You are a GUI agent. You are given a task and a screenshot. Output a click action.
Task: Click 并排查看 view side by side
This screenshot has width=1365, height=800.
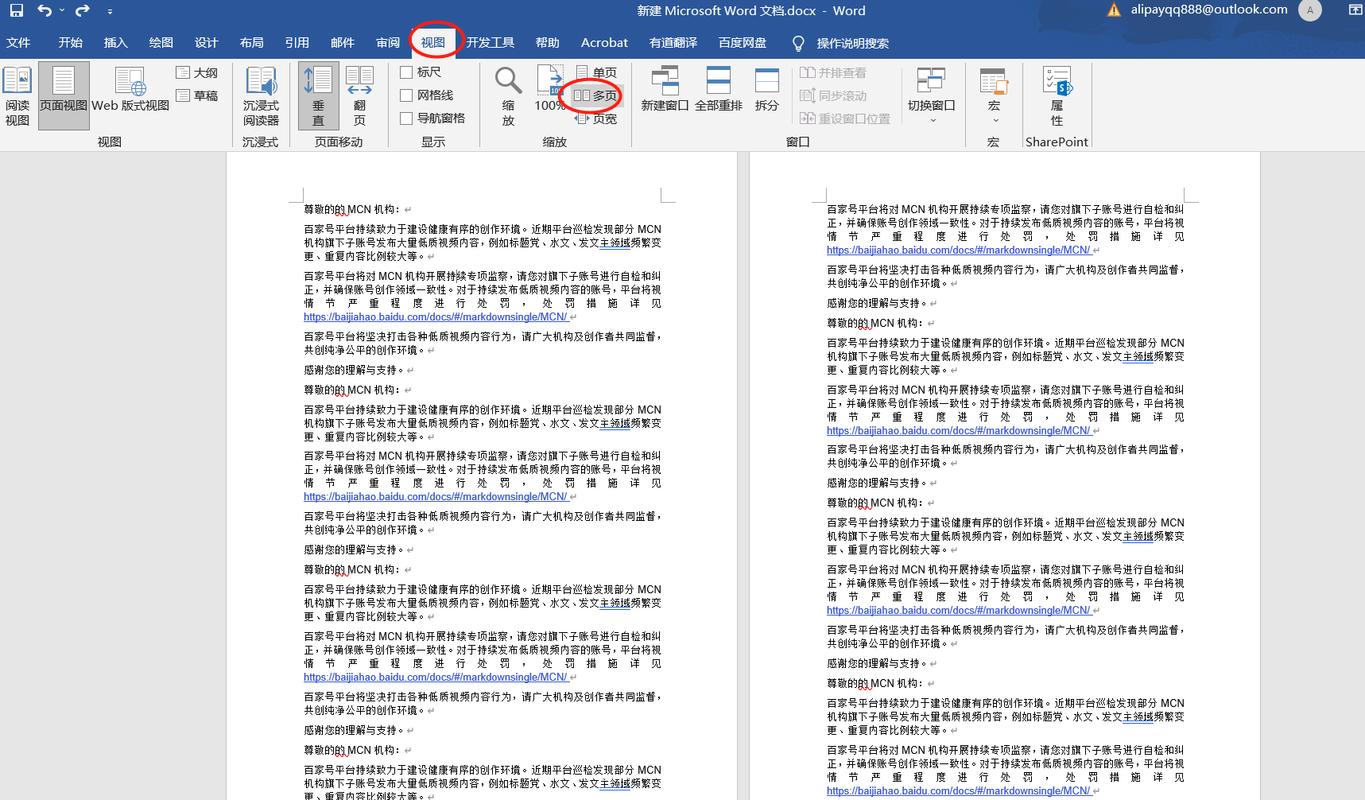point(833,73)
